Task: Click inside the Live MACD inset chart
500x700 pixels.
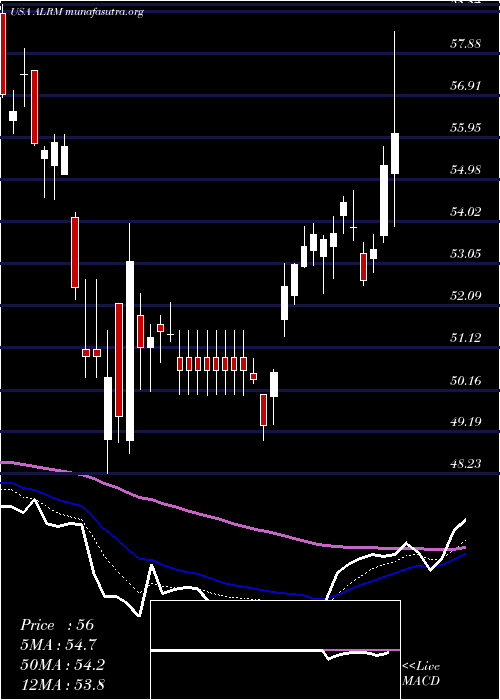Action: click(275, 650)
